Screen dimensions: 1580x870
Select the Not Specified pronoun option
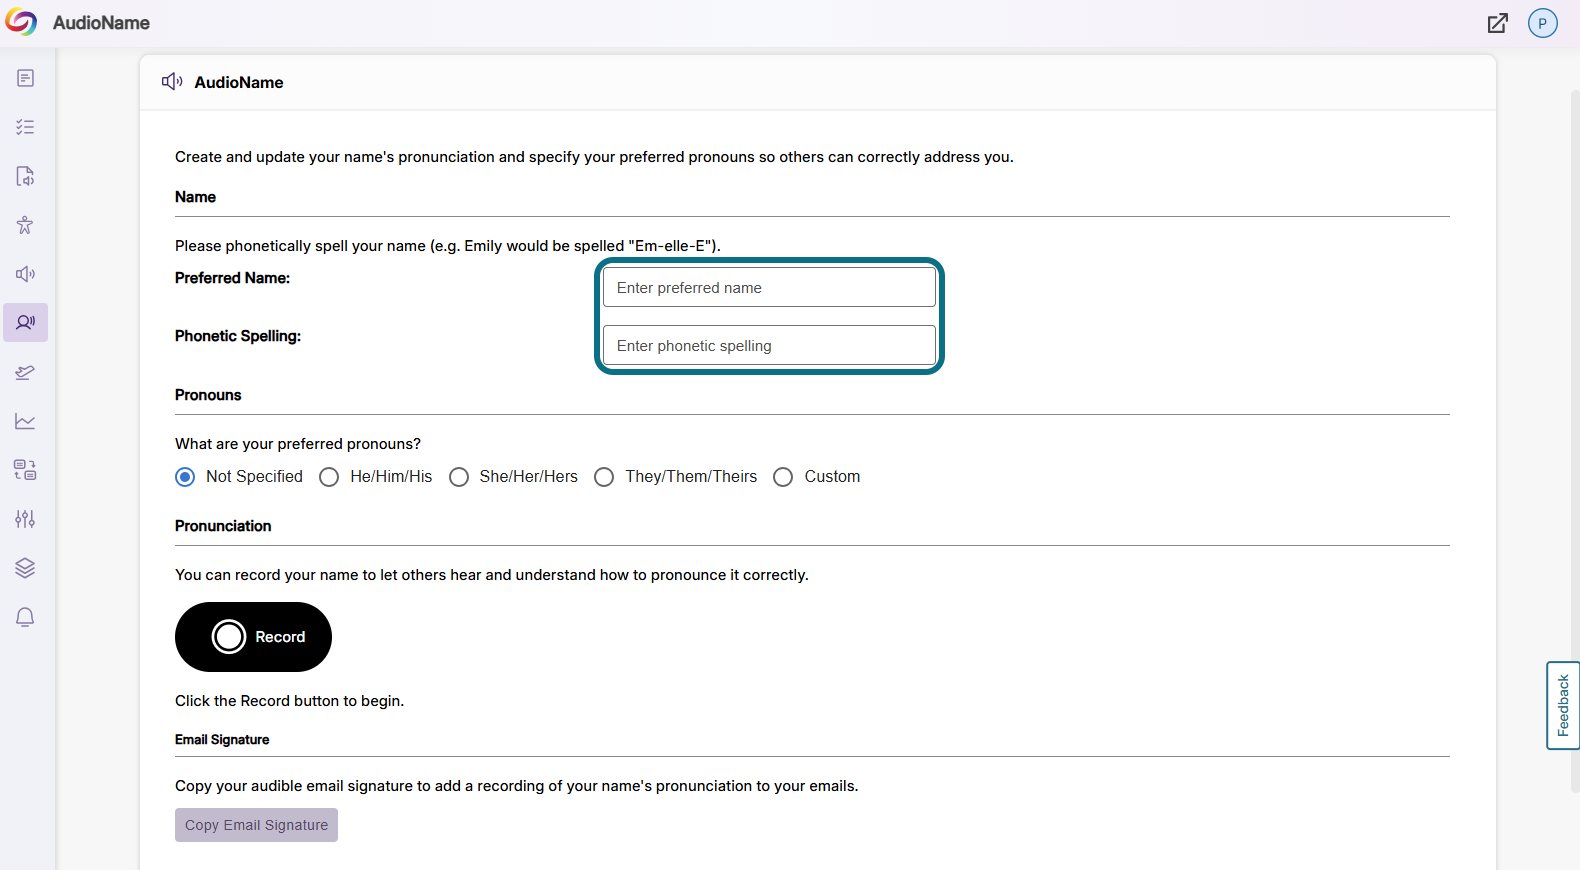pyautogui.click(x=185, y=477)
